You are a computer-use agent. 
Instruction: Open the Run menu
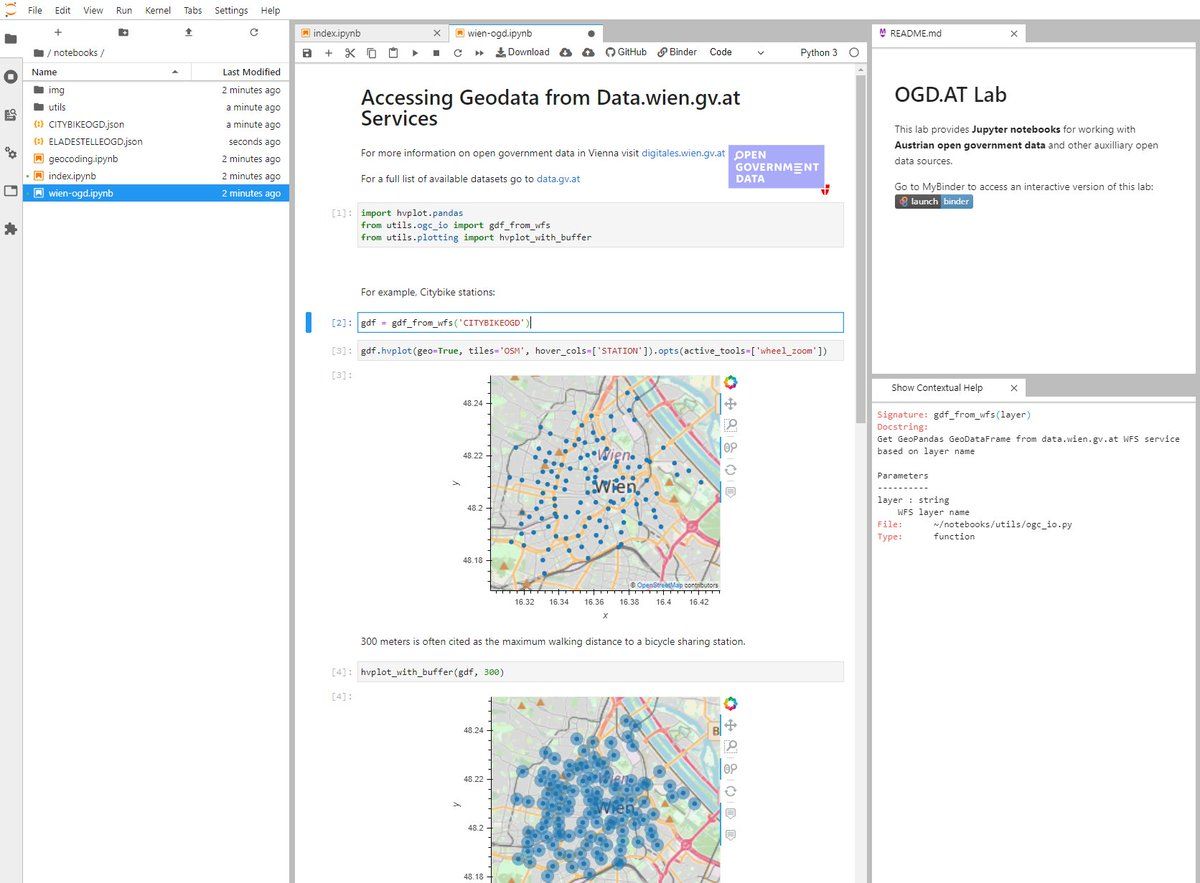point(124,10)
